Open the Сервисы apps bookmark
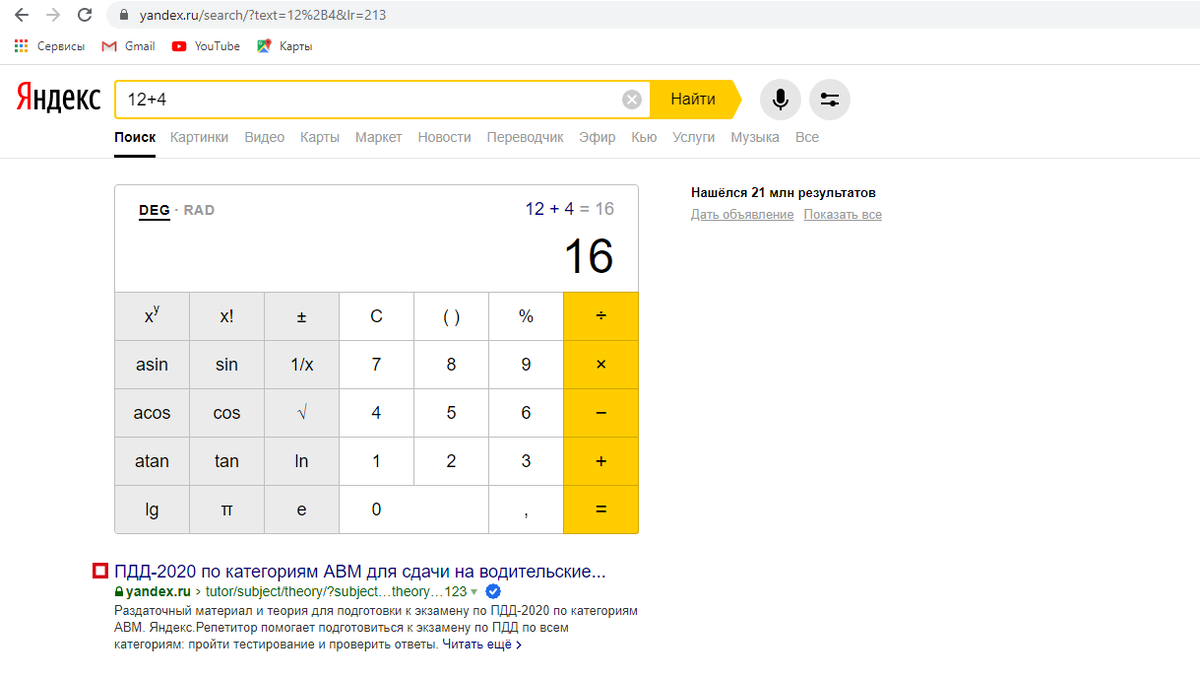1200x680 pixels. pyautogui.click(x=50, y=46)
